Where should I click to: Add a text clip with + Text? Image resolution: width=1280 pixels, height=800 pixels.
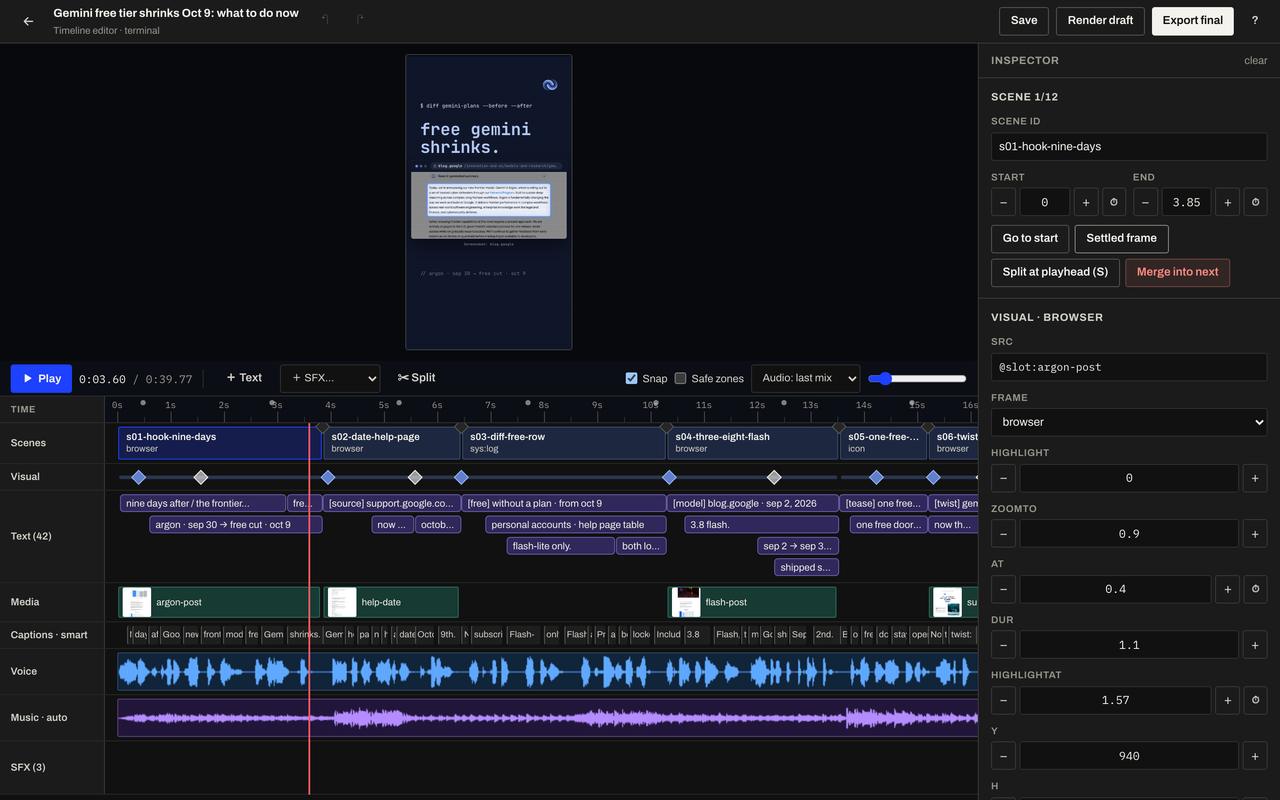pyautogui.click(x=244, y=378)
